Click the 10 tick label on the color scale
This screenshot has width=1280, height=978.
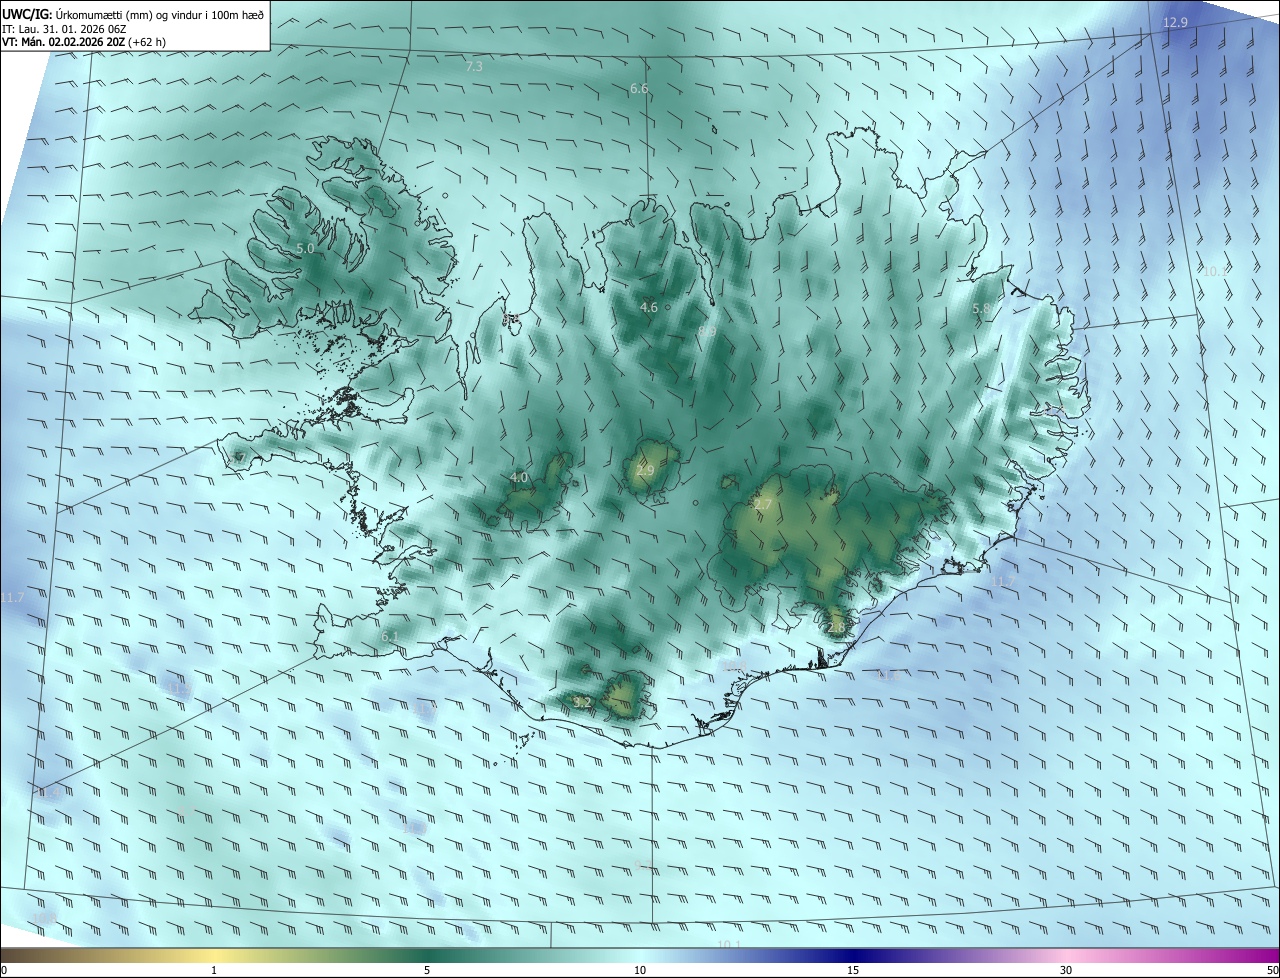tap(640, 970)
